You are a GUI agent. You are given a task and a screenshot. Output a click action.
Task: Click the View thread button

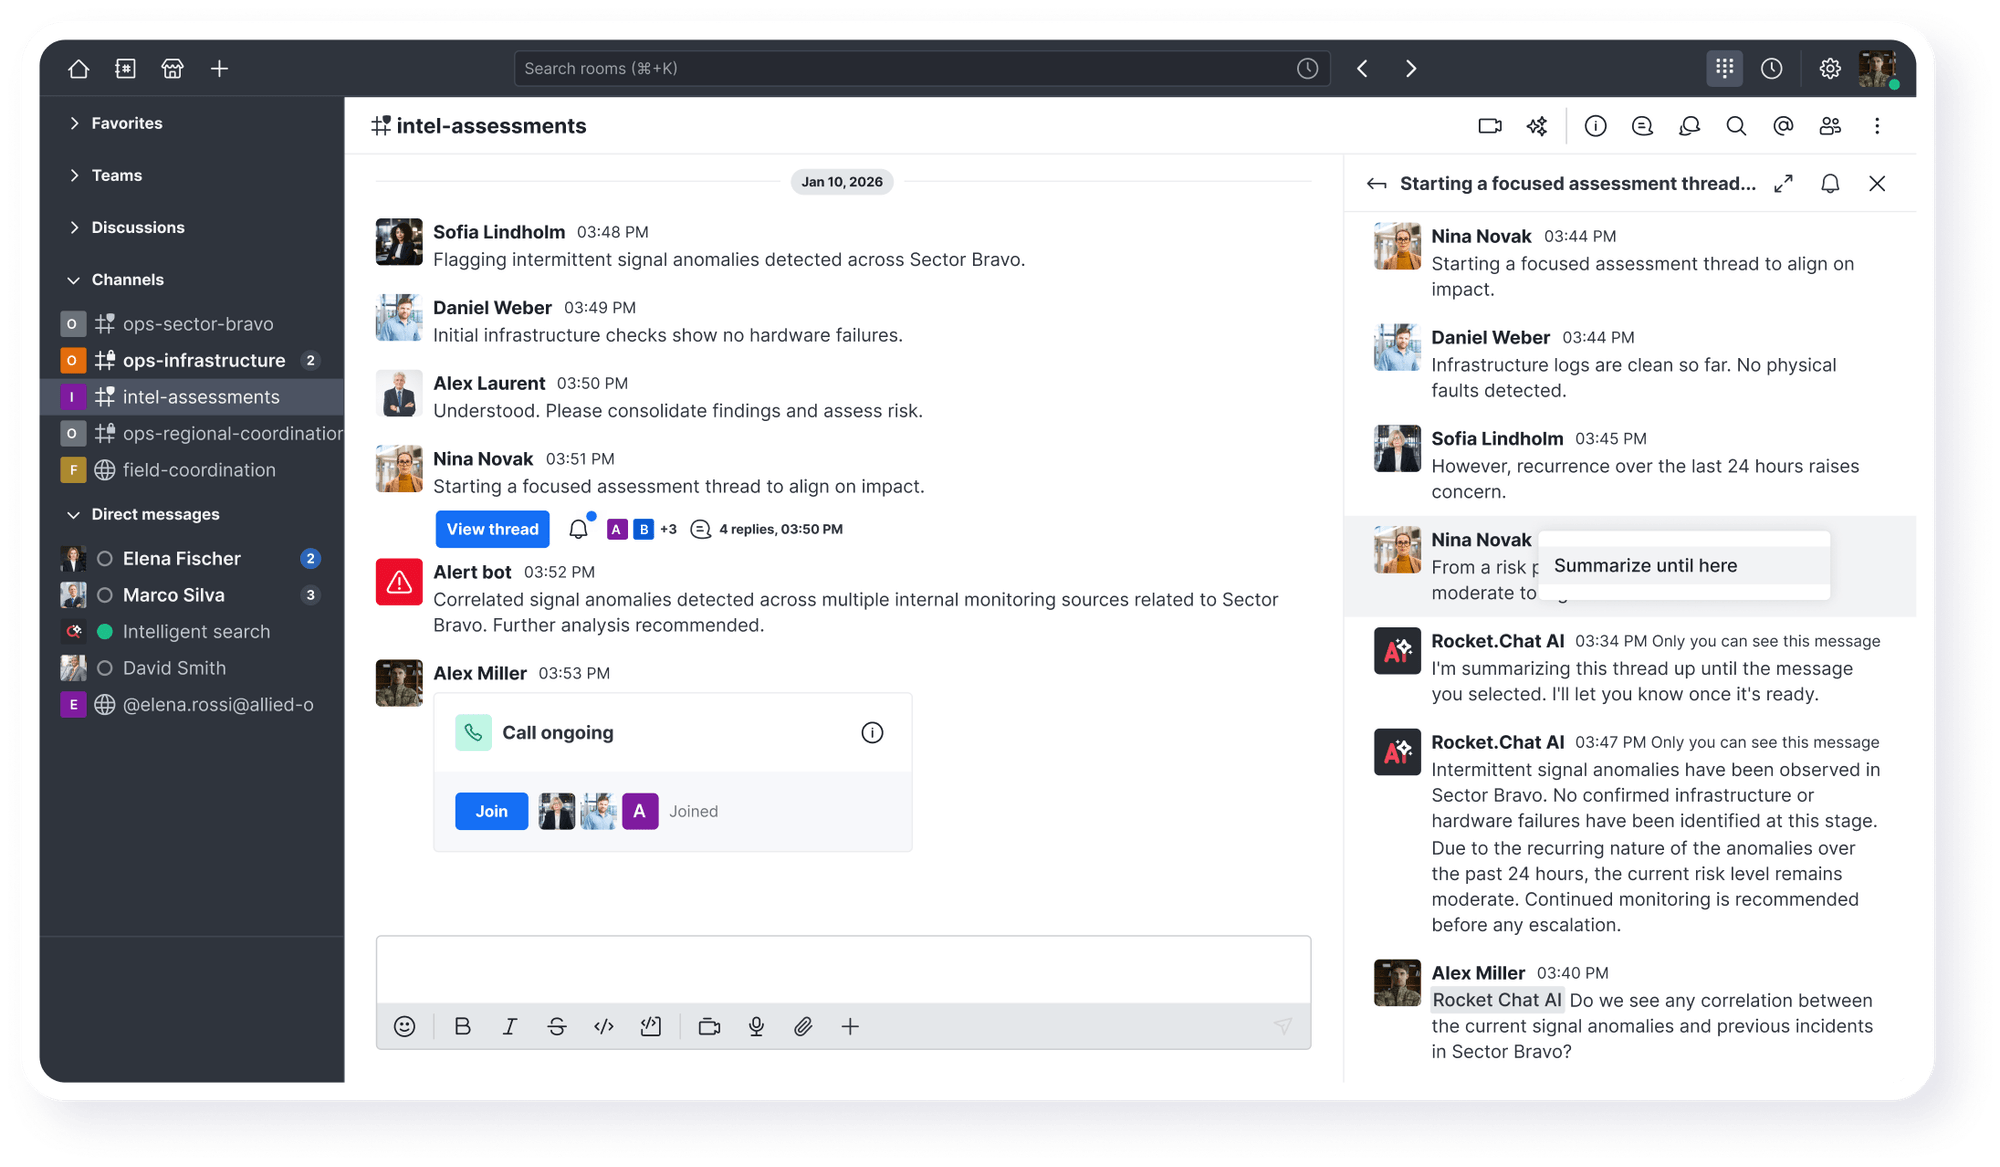pos(492,529)
